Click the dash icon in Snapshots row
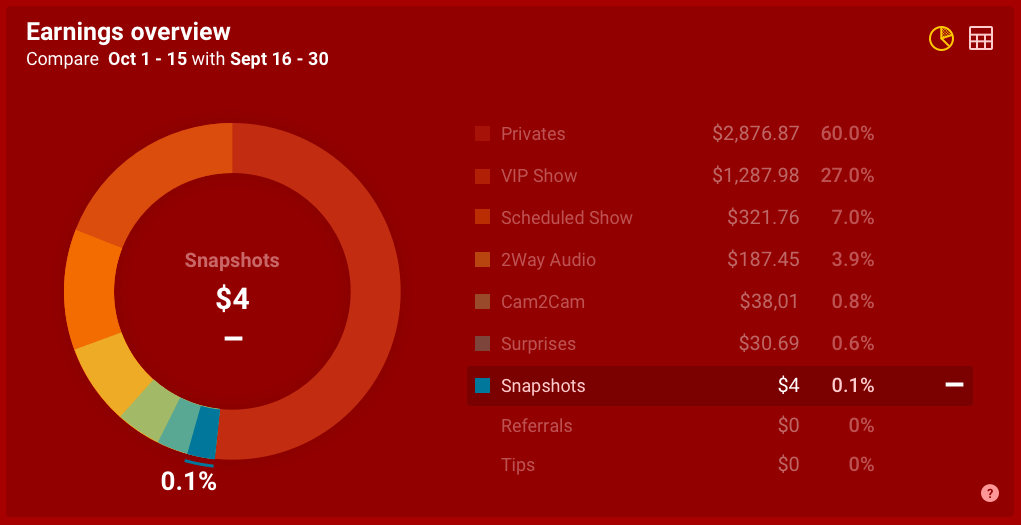Image resolution: width=1021 pixels, height=525 pixels. point(954,386)
